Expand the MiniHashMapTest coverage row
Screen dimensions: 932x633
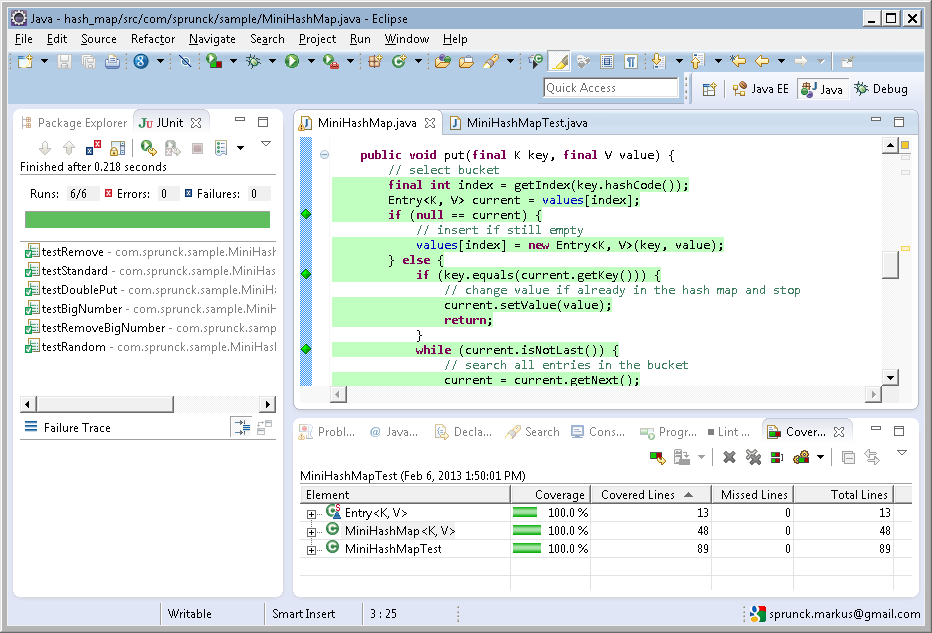point(311,550)
